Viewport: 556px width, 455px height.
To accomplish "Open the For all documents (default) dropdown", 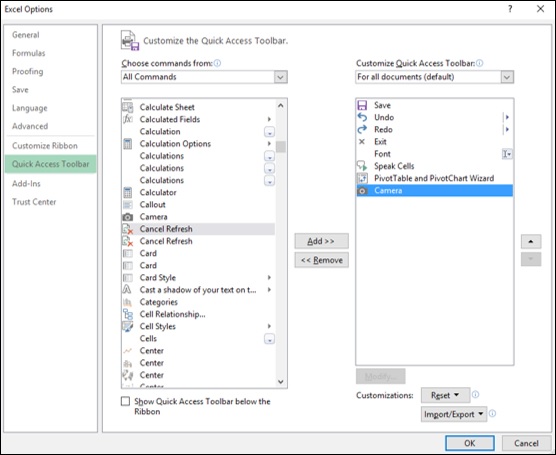I will (x=507, y=77).
